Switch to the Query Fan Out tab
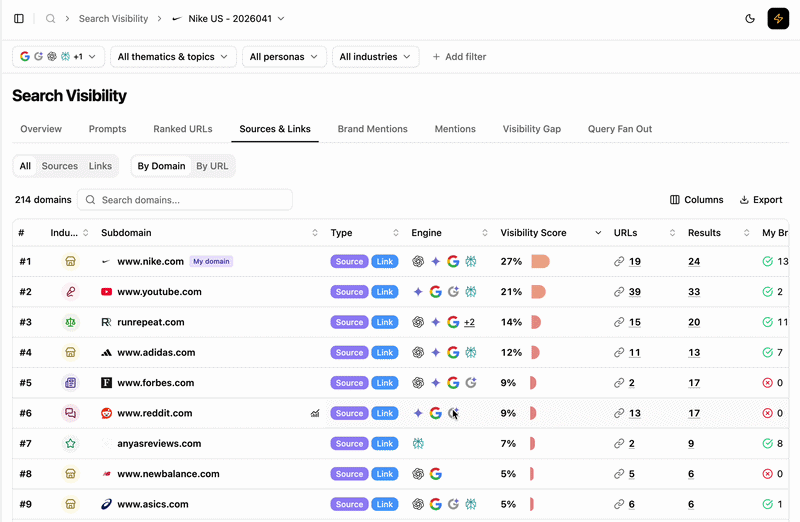This screenshot has width=800, height=522. [620, 129]
